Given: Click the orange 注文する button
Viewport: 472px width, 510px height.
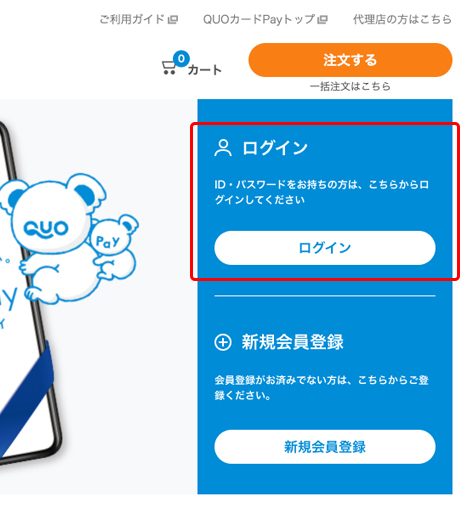Looking at the screenshot, I should click(350, 60).
